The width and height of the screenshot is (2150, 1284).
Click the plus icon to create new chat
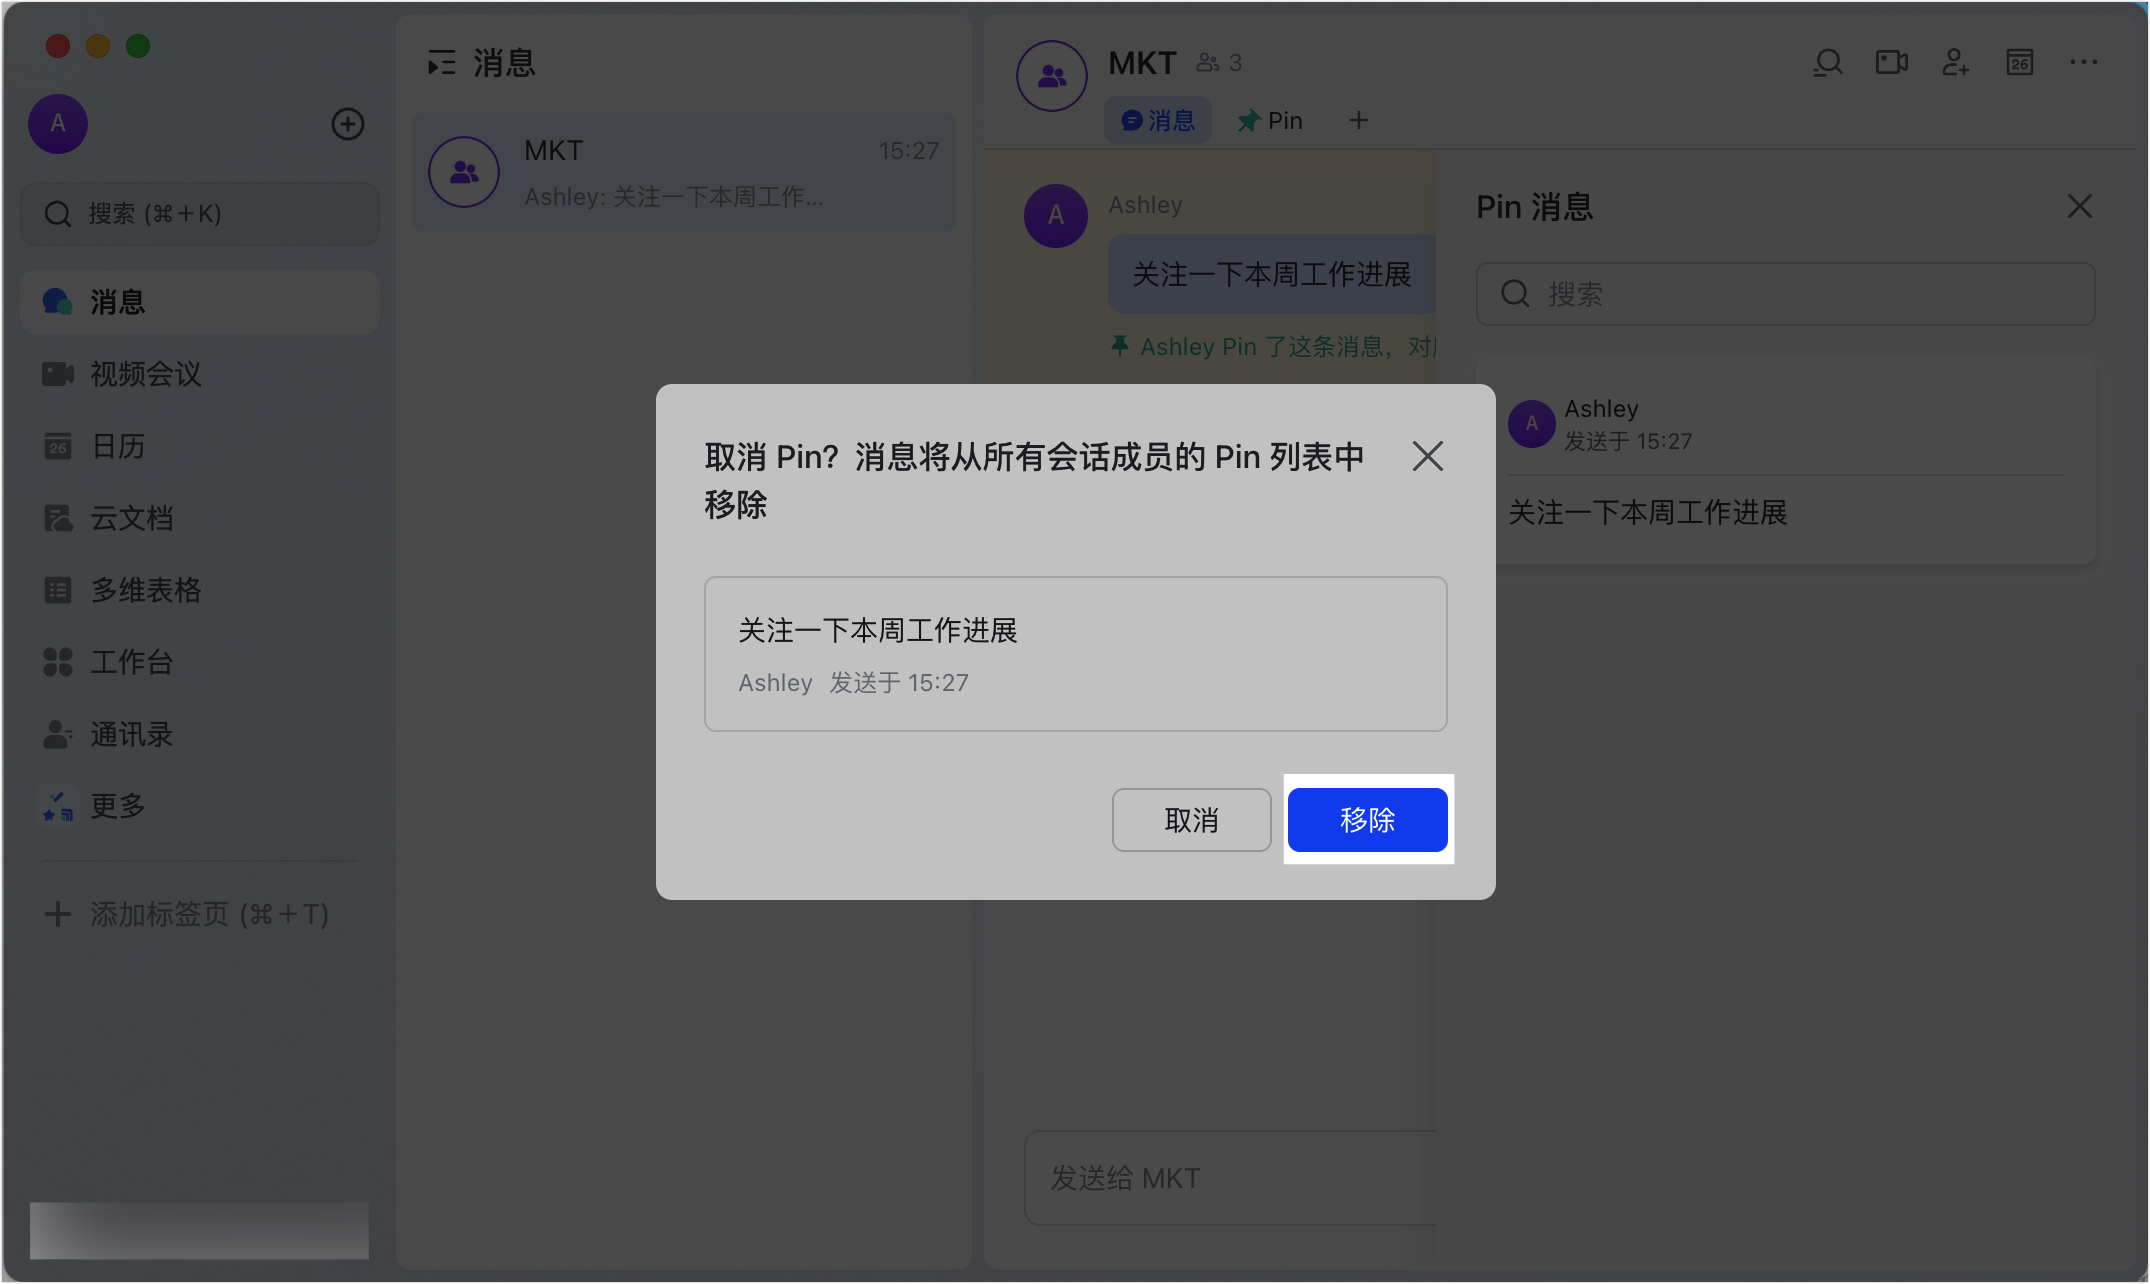pyautogui.click(x=347, y=124)
